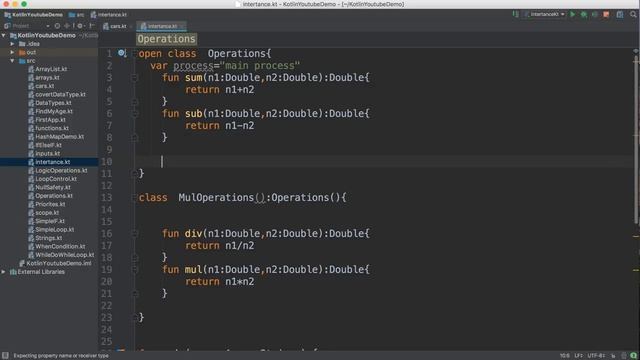Click scroll from source target icon
The image size is (640, 360).
[57, 26]
